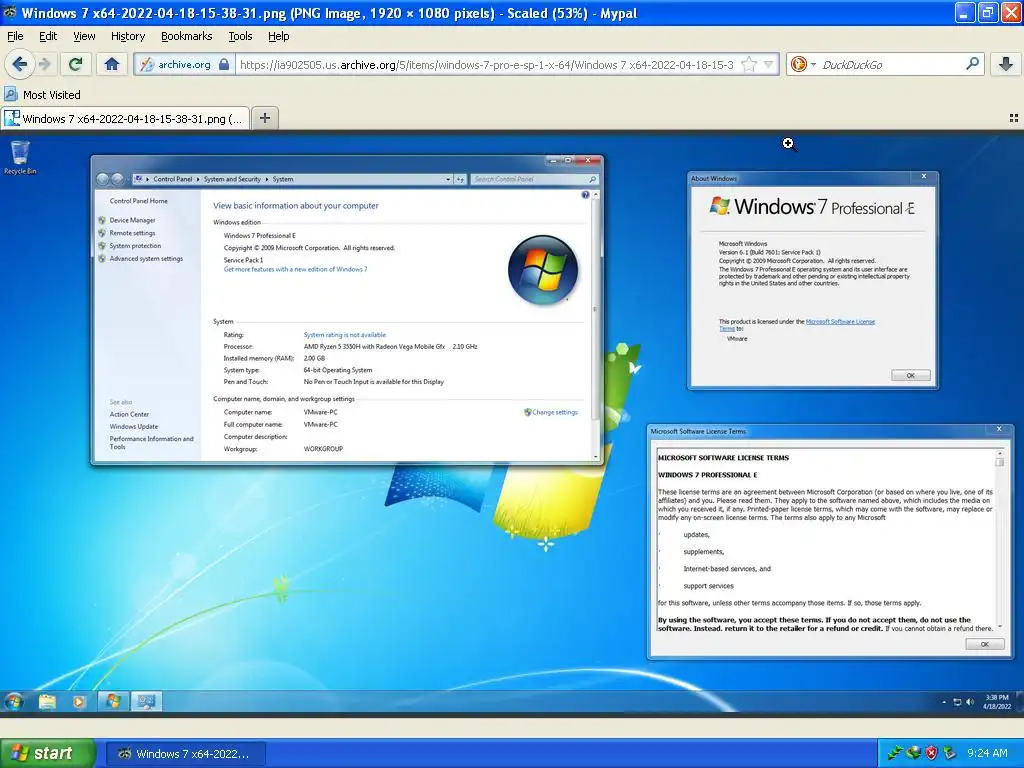The width and height of the screenshot is (1024, 768).
Task: Click the Forward arrow navigation button
Action: click(45, 64)
